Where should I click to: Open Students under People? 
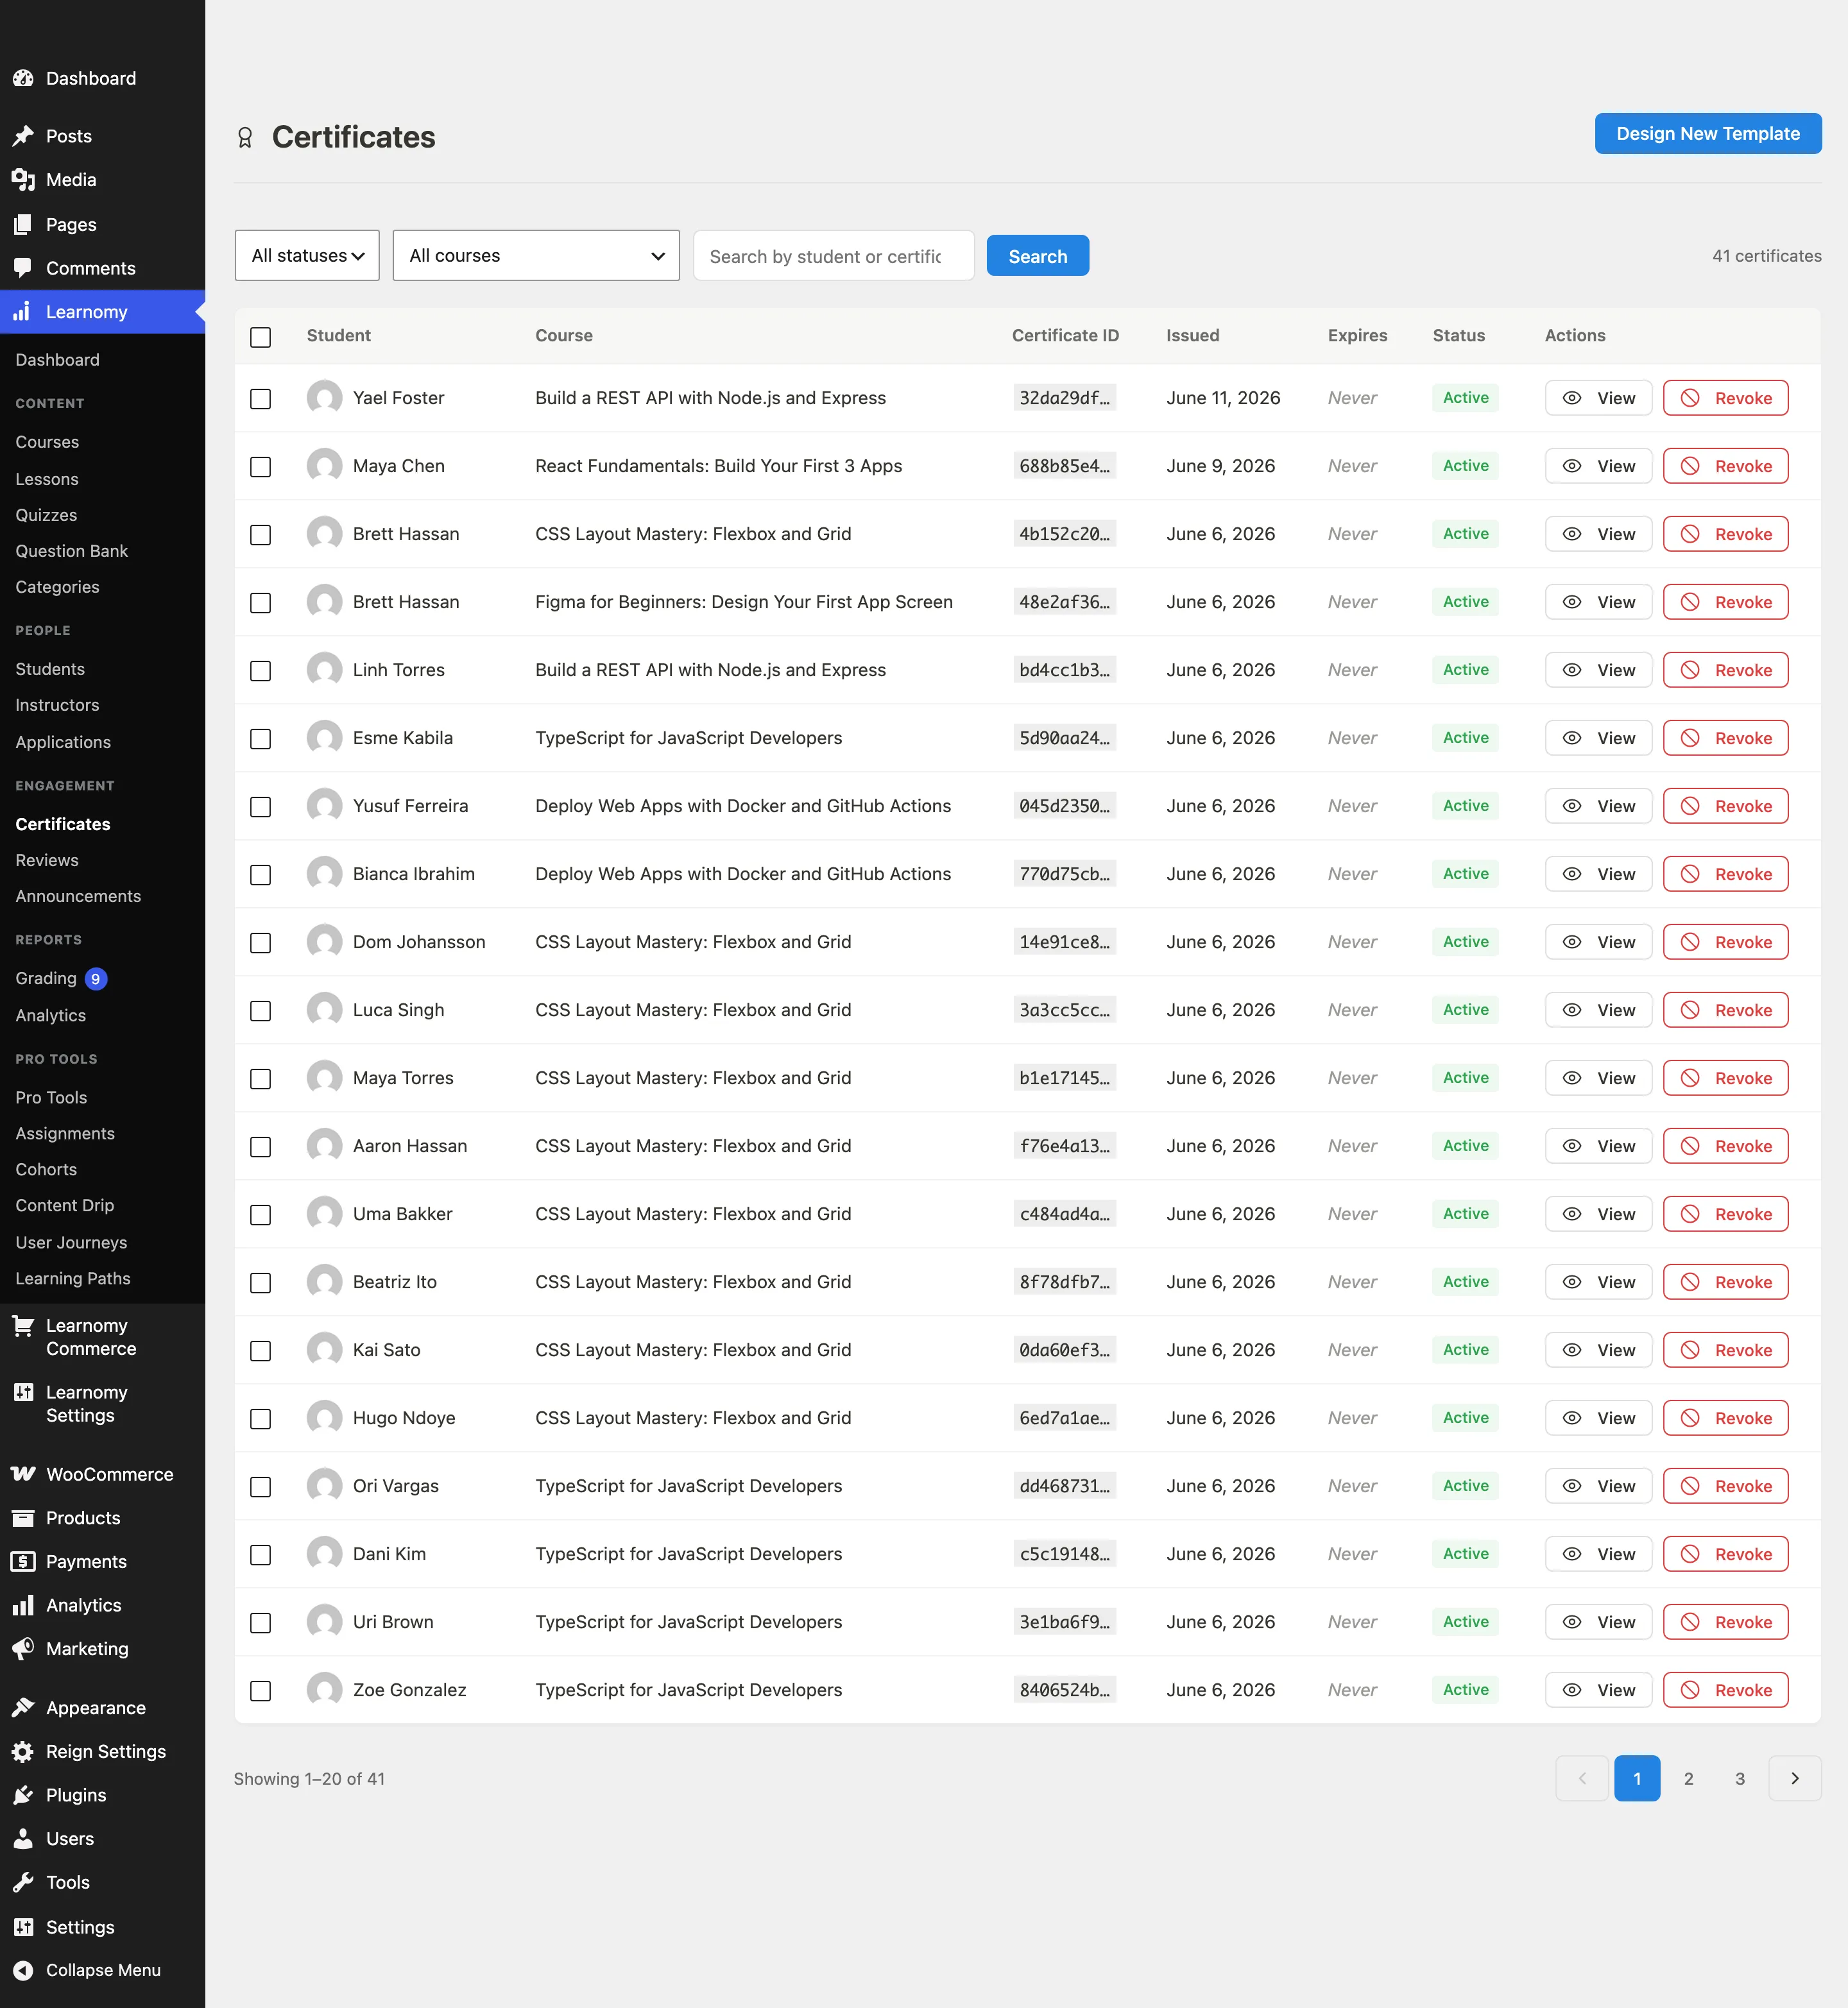pos(50,669)
